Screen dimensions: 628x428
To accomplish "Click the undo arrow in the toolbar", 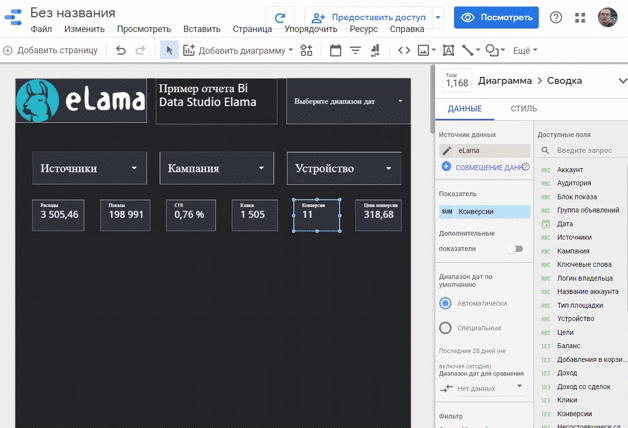I will coord(121,50).
